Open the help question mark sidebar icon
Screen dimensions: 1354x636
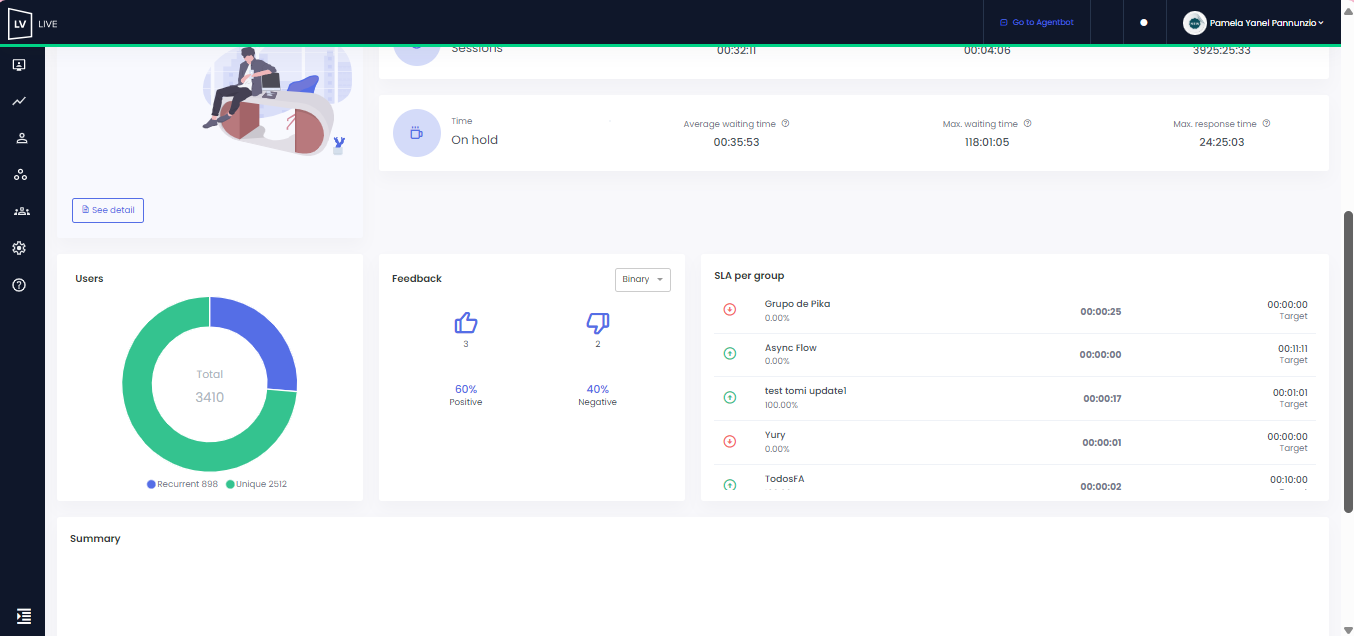[x=19, y=285]
